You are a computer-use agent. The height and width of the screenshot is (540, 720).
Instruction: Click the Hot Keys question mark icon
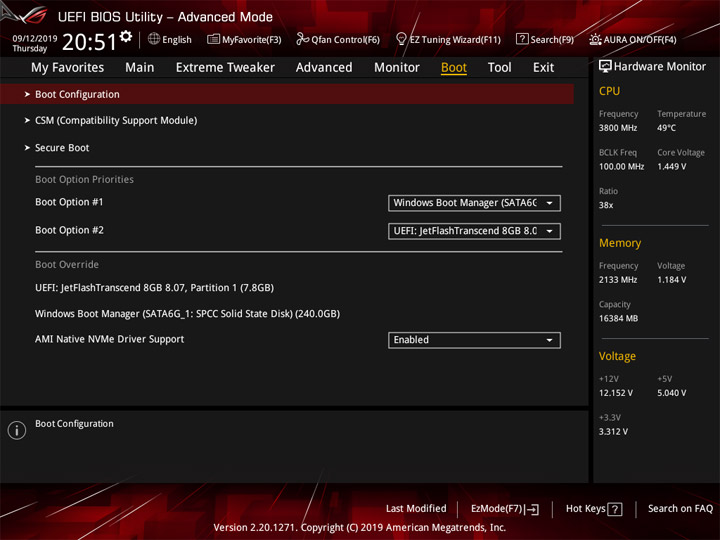(x=614, y=509)
